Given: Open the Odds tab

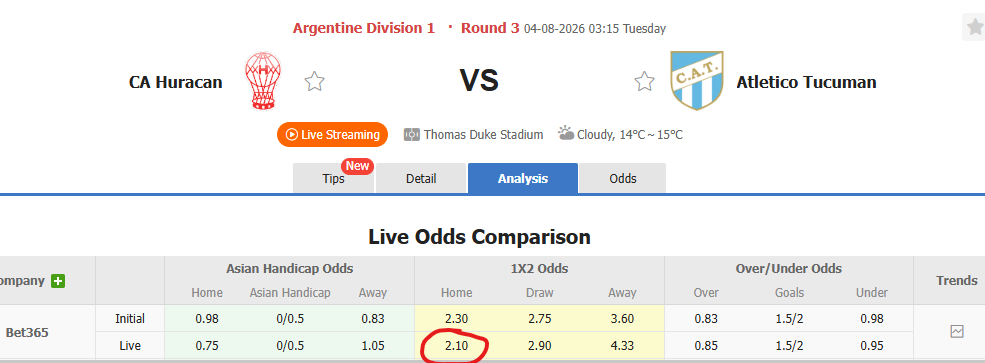Looking at the screenshot, I should [x=623, y=178].
